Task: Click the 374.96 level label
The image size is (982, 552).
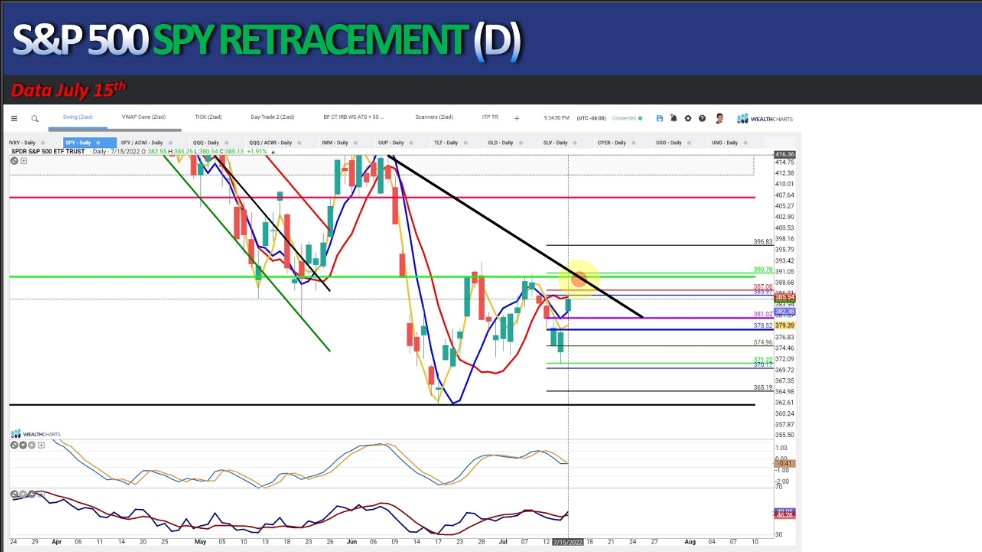Action: (x=763, y=343)
